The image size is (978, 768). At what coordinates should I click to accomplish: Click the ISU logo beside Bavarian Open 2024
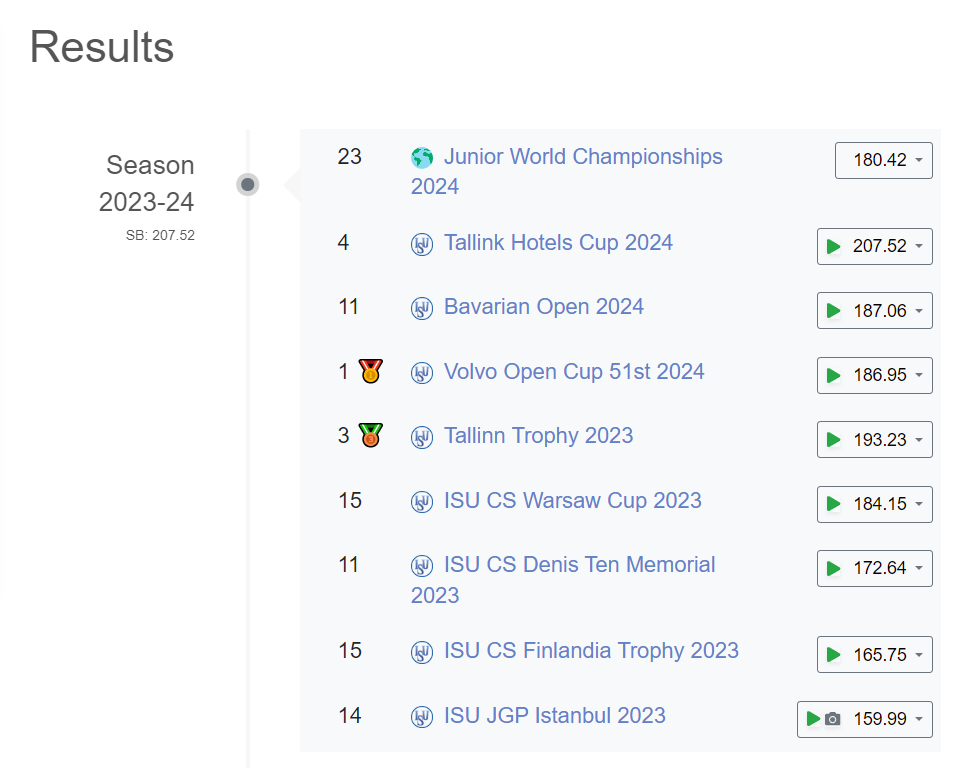(422, 308)
